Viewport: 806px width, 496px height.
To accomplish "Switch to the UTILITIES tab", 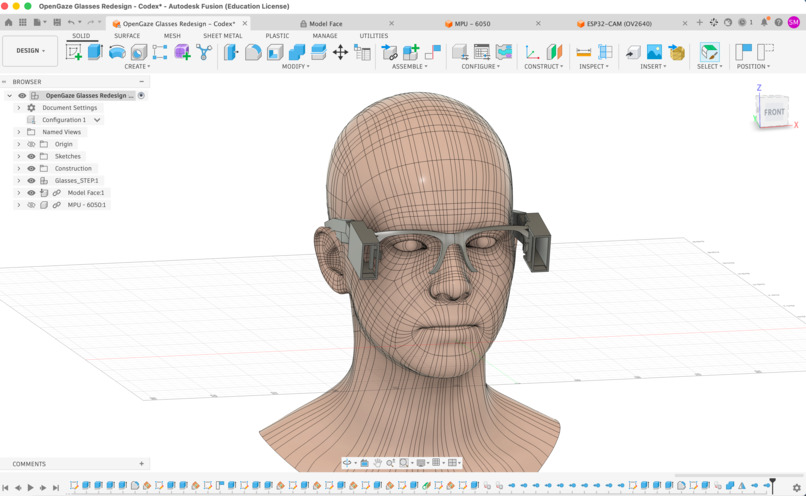I will [374, 35].
